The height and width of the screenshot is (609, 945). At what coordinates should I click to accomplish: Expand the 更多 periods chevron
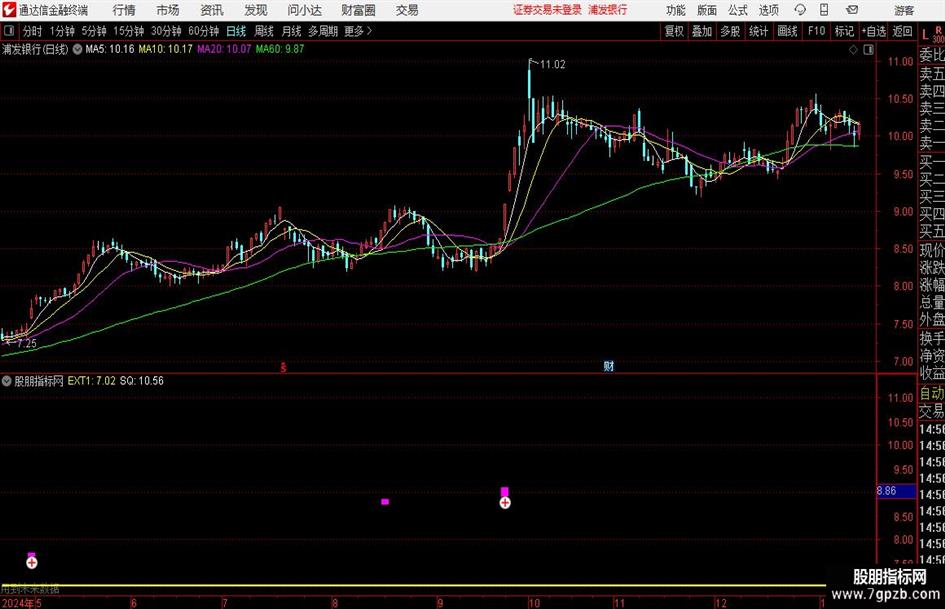(x=370, y=31)
